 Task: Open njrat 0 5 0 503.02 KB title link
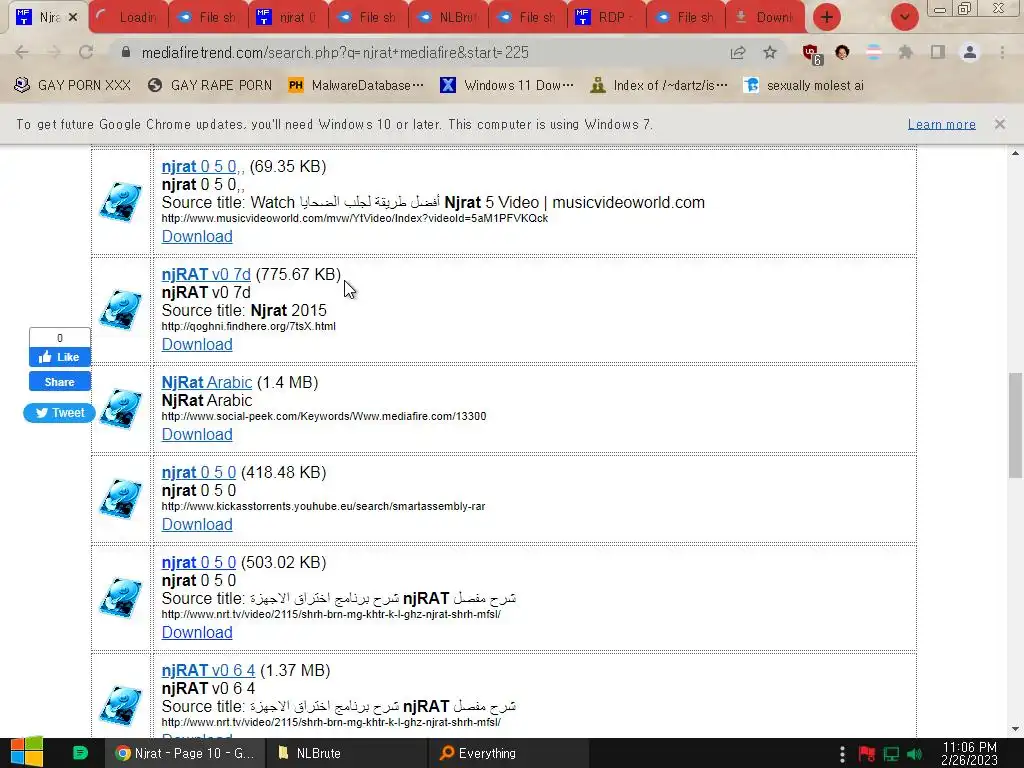[x=199, y=562]
